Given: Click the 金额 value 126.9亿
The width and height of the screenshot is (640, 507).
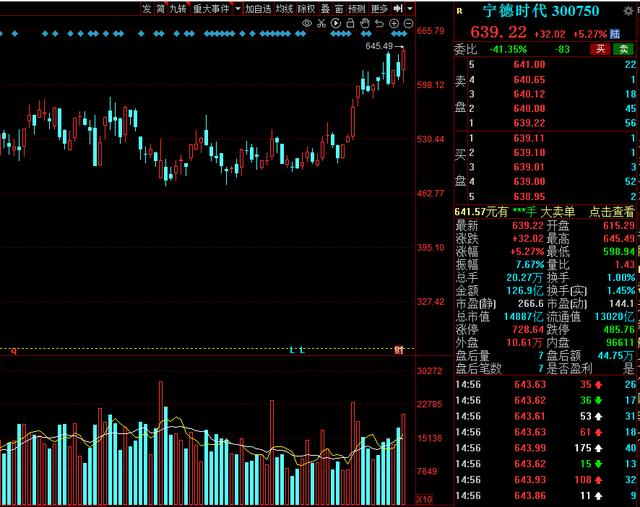Looking at the screenshot, I should [x=524, y=291].
